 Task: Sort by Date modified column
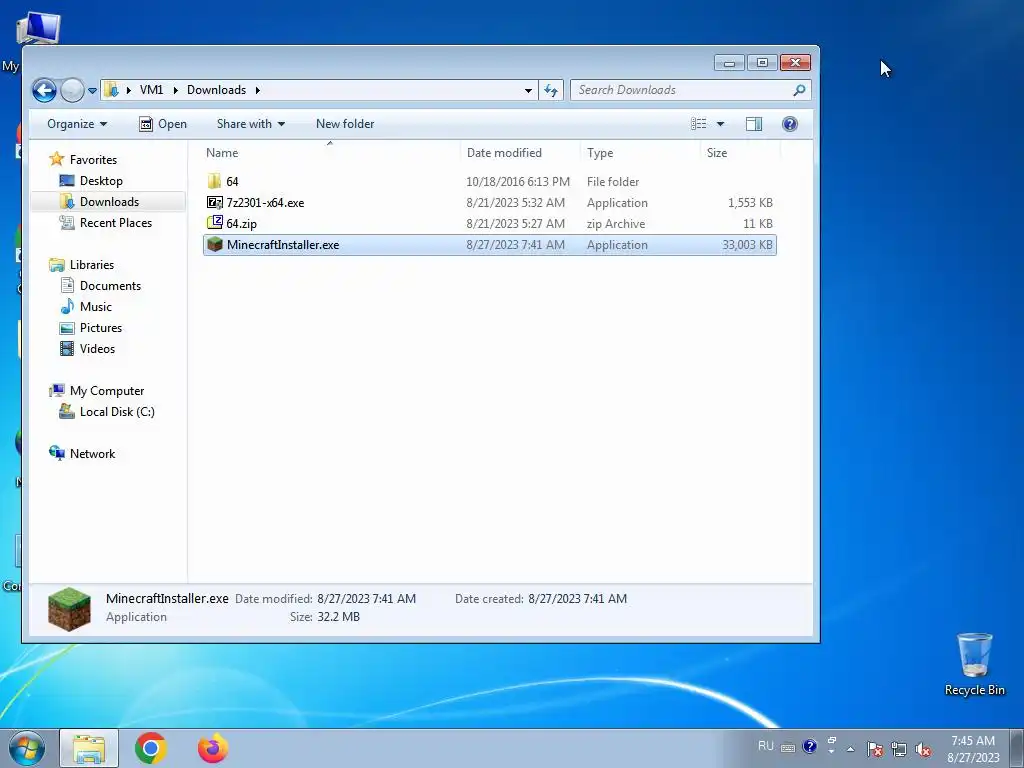click(x=504, y=153)
